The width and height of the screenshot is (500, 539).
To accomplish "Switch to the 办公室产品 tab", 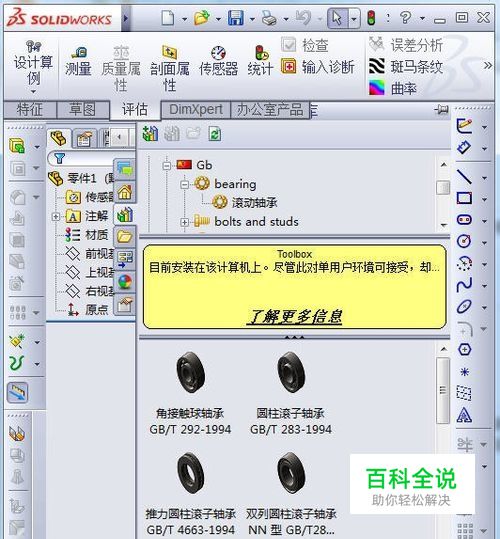I will (270, 110).
